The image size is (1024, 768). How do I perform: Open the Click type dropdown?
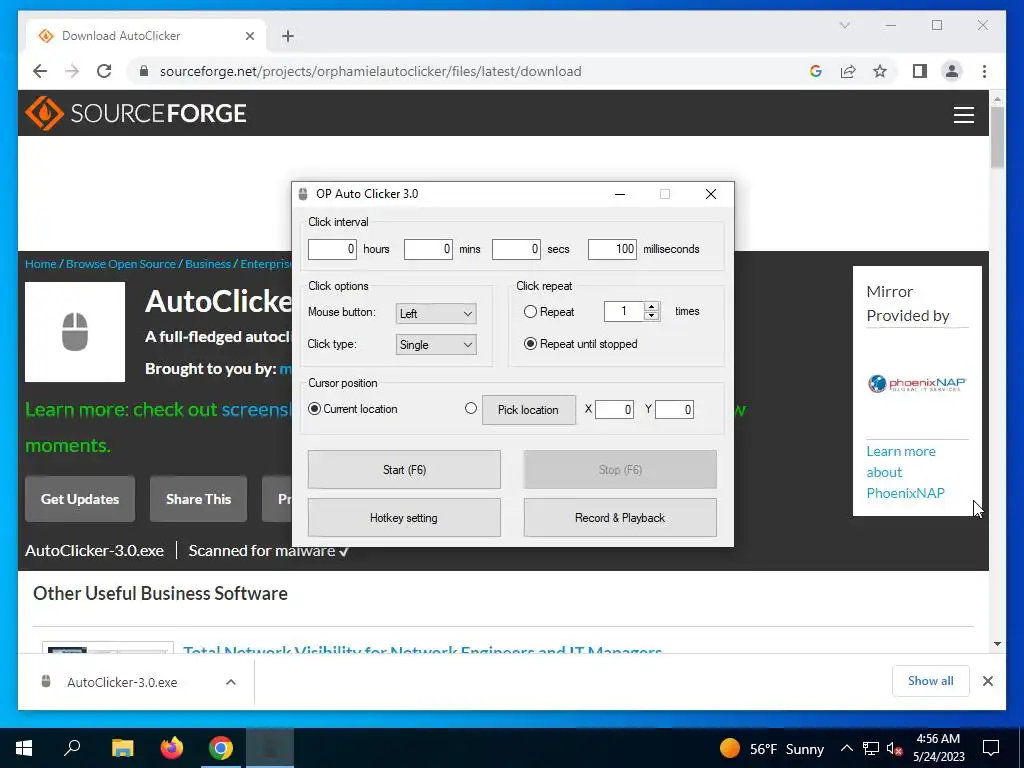(x=436, y=345)
